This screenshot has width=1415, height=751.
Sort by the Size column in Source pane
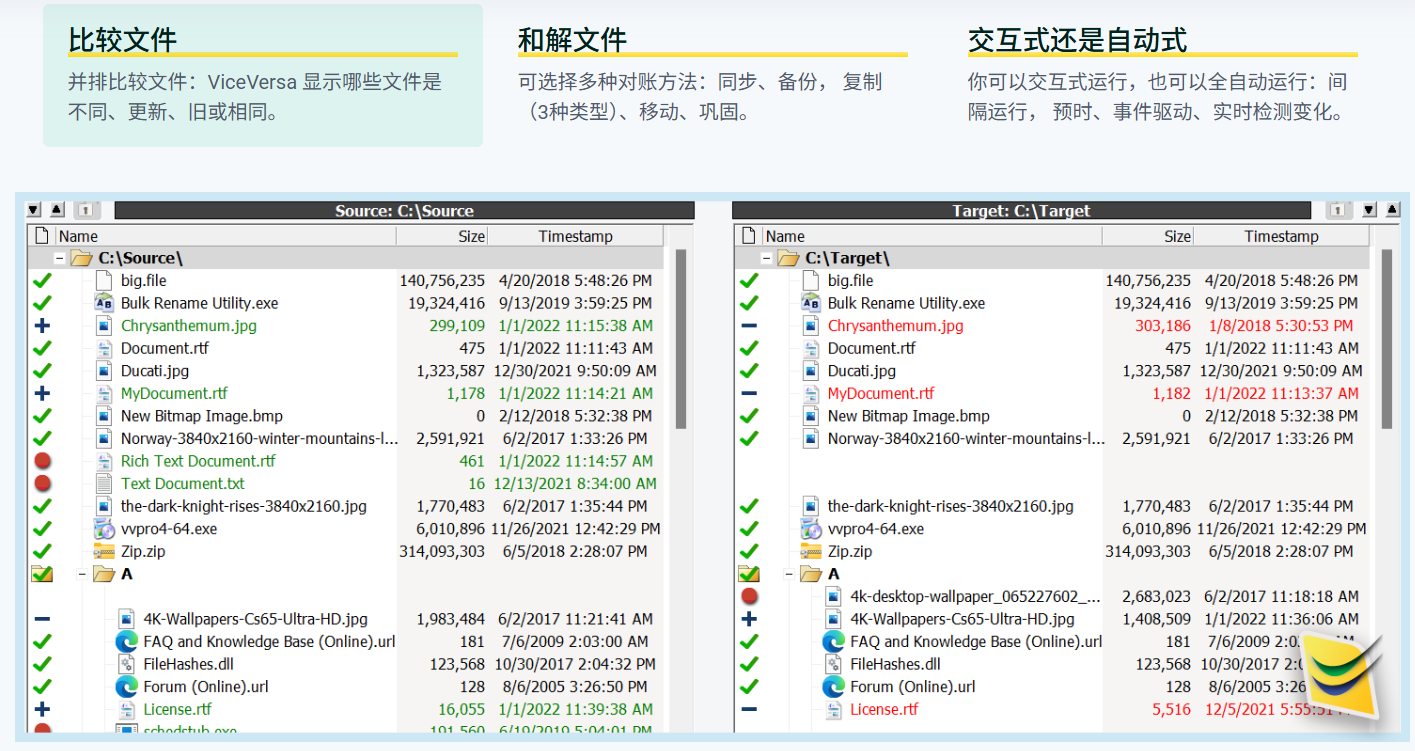[x=442, y=236]
